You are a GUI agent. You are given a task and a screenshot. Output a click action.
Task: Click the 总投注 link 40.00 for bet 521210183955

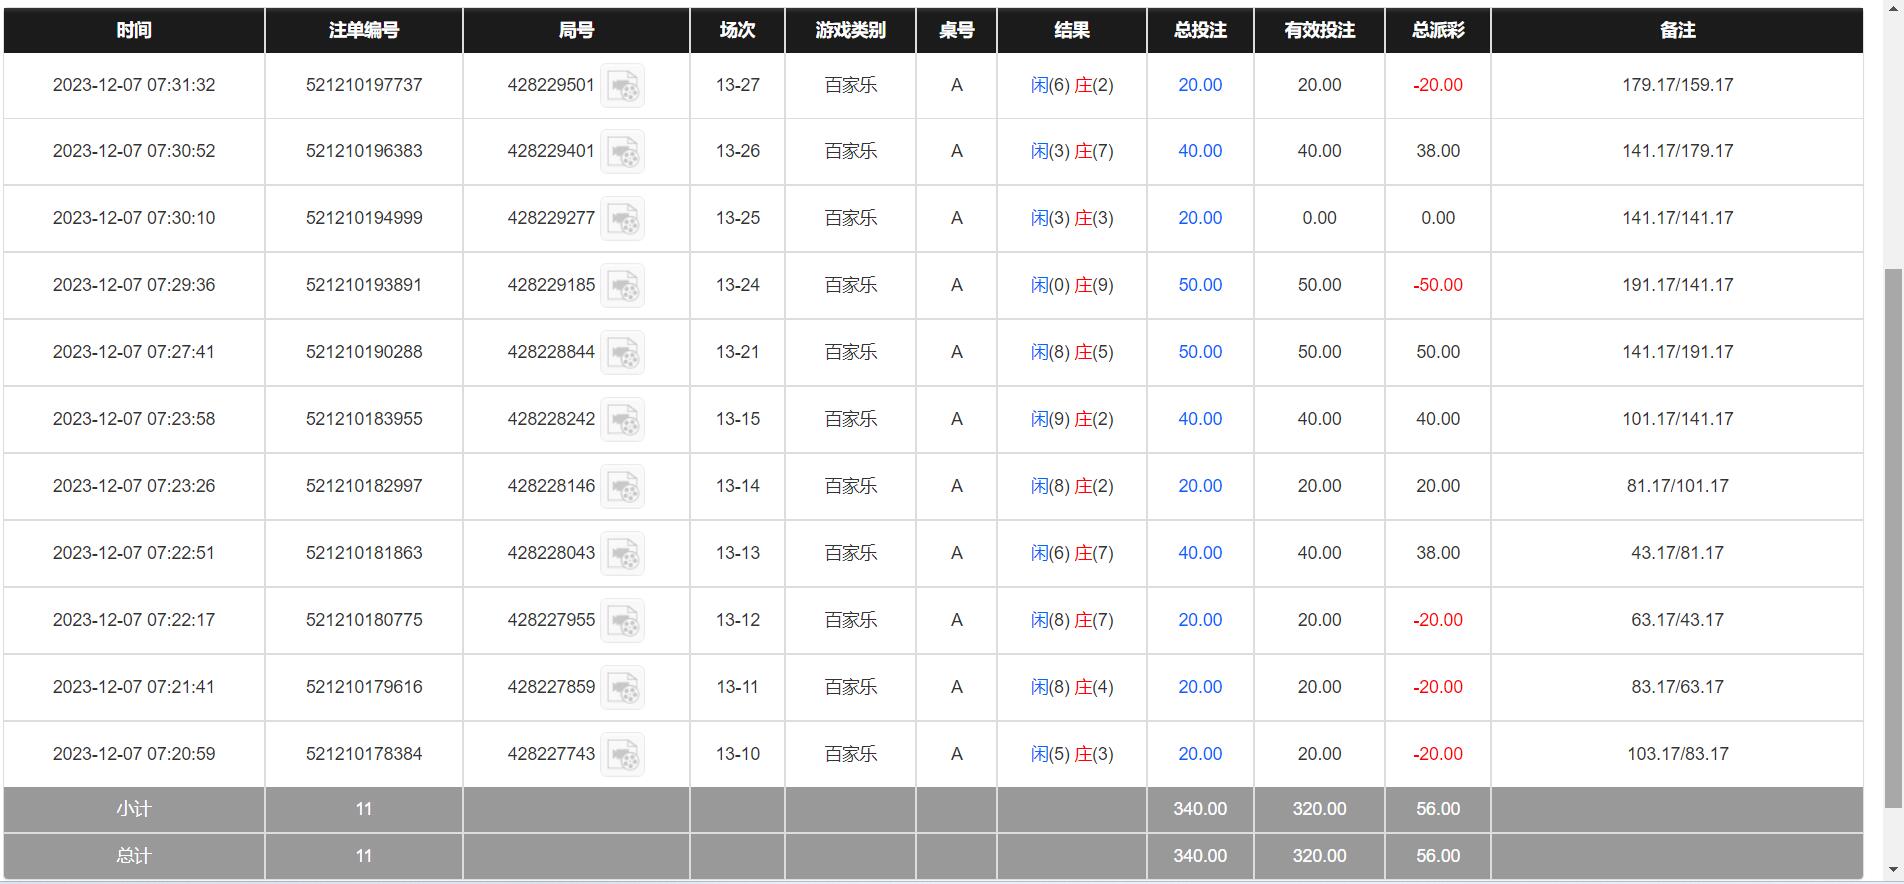coord(1200,419)
